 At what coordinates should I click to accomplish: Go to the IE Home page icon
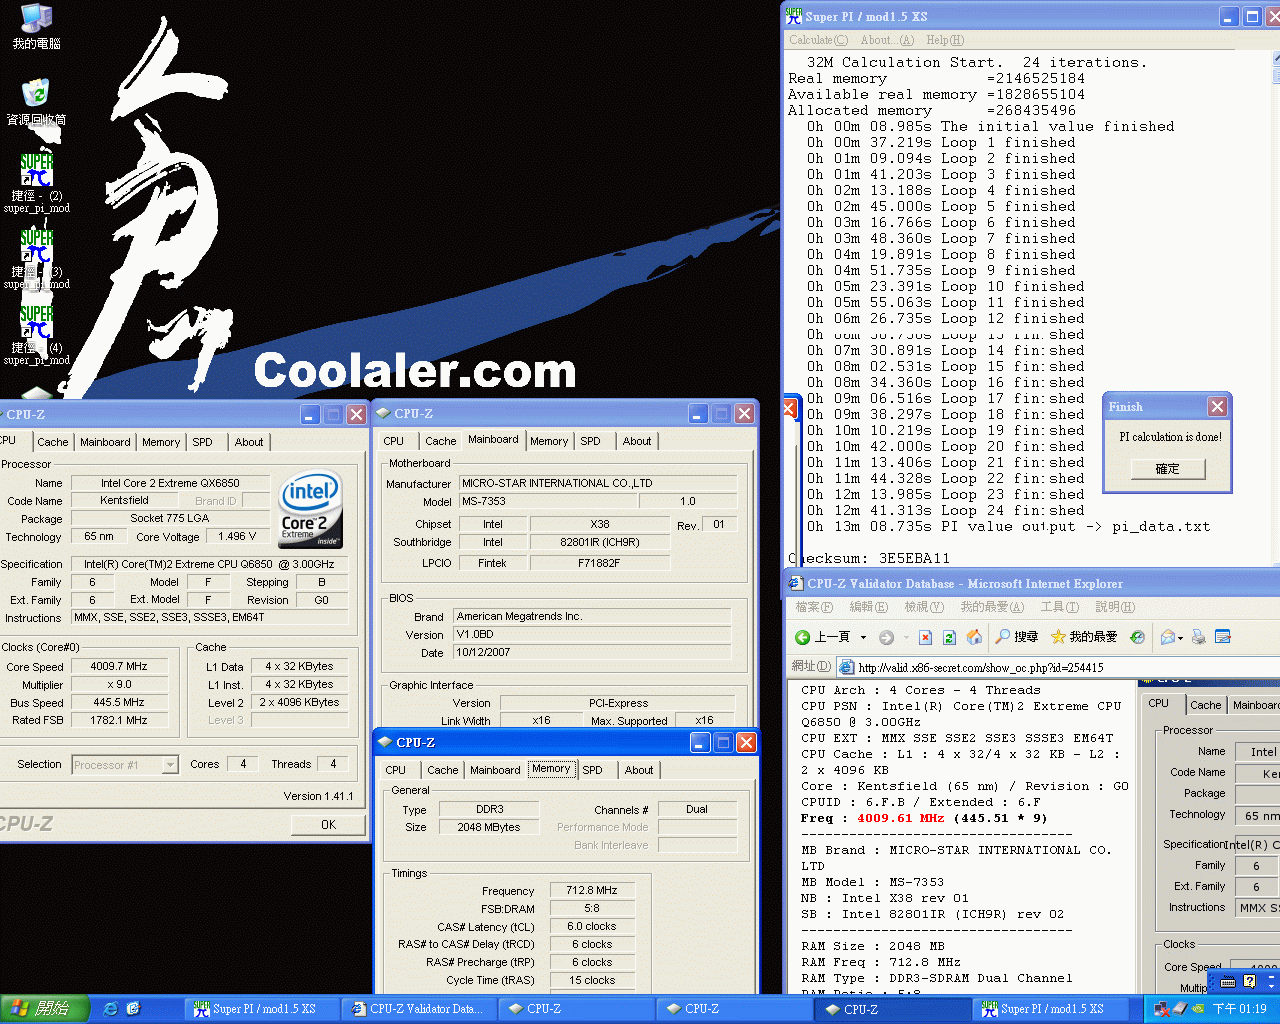point(974,637)
